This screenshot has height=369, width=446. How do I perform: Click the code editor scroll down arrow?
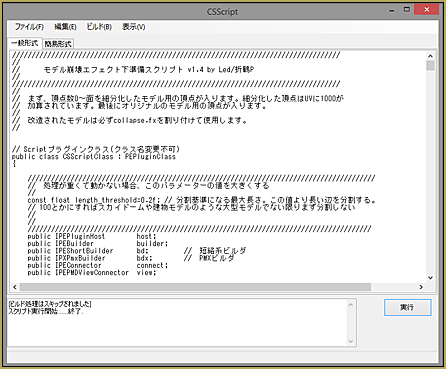(x=430, y=278)
